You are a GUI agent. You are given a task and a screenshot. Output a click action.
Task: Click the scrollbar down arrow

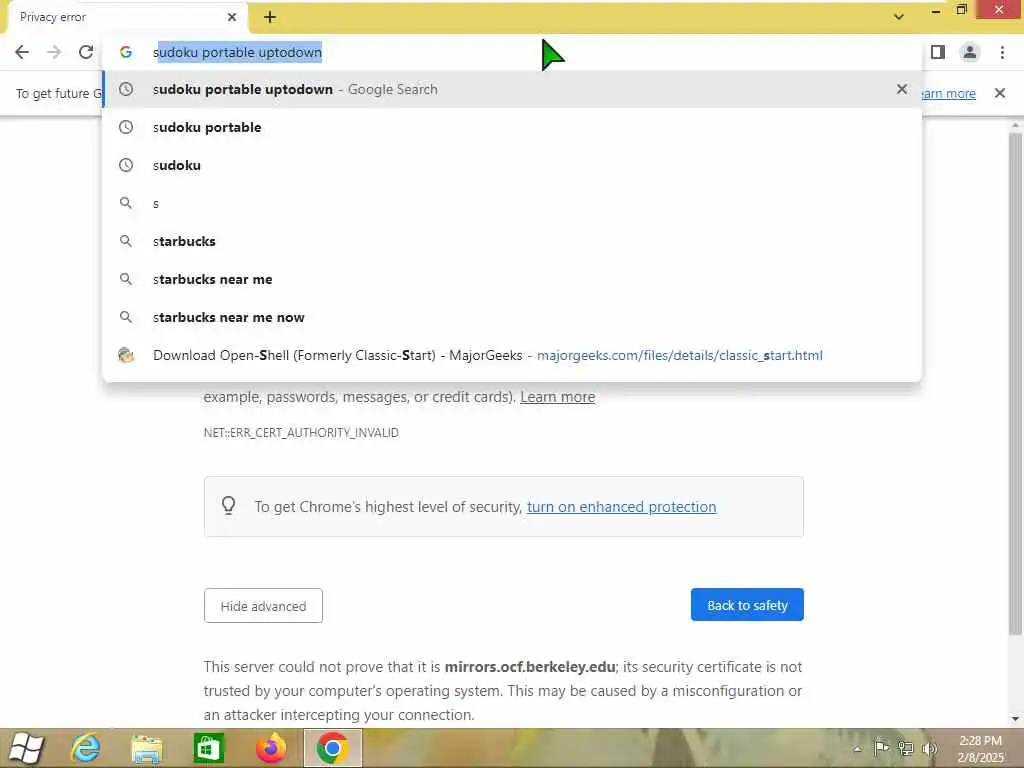1015,719
